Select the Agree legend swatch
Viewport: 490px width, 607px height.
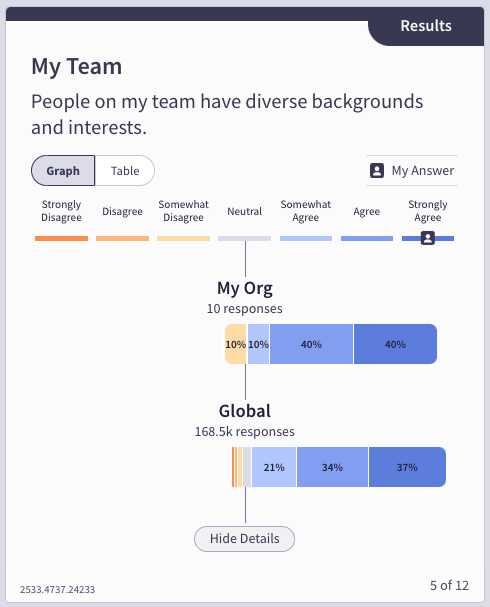click(x=367, y=238)
